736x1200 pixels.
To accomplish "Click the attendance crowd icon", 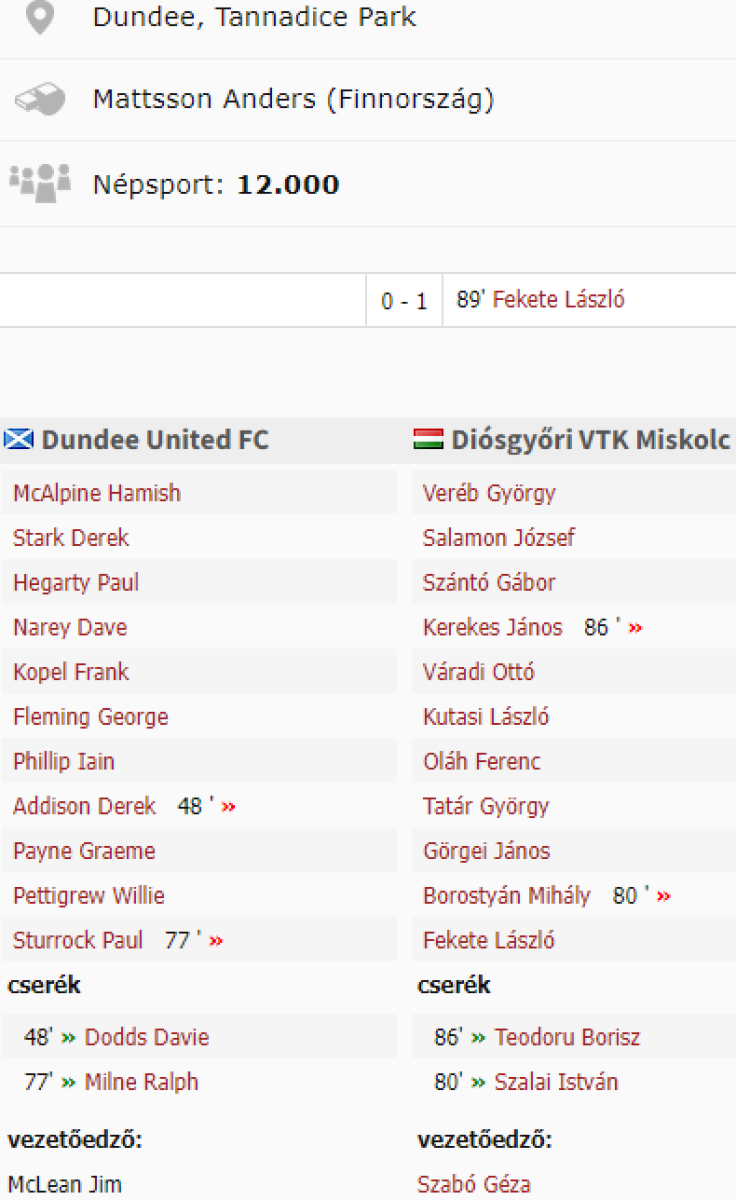I will (40, 183).
